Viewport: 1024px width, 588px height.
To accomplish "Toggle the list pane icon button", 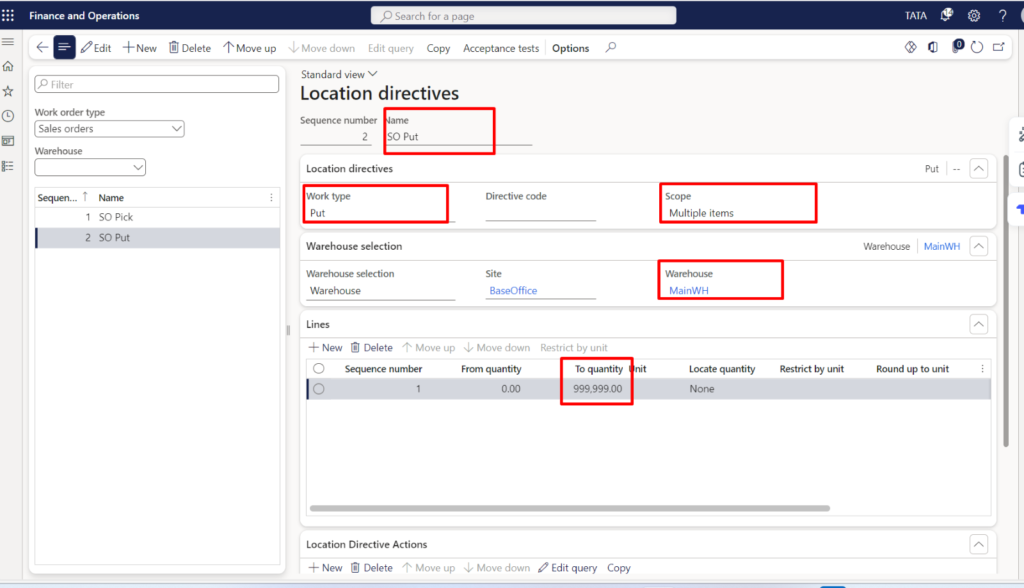I will tap(64, 48).
